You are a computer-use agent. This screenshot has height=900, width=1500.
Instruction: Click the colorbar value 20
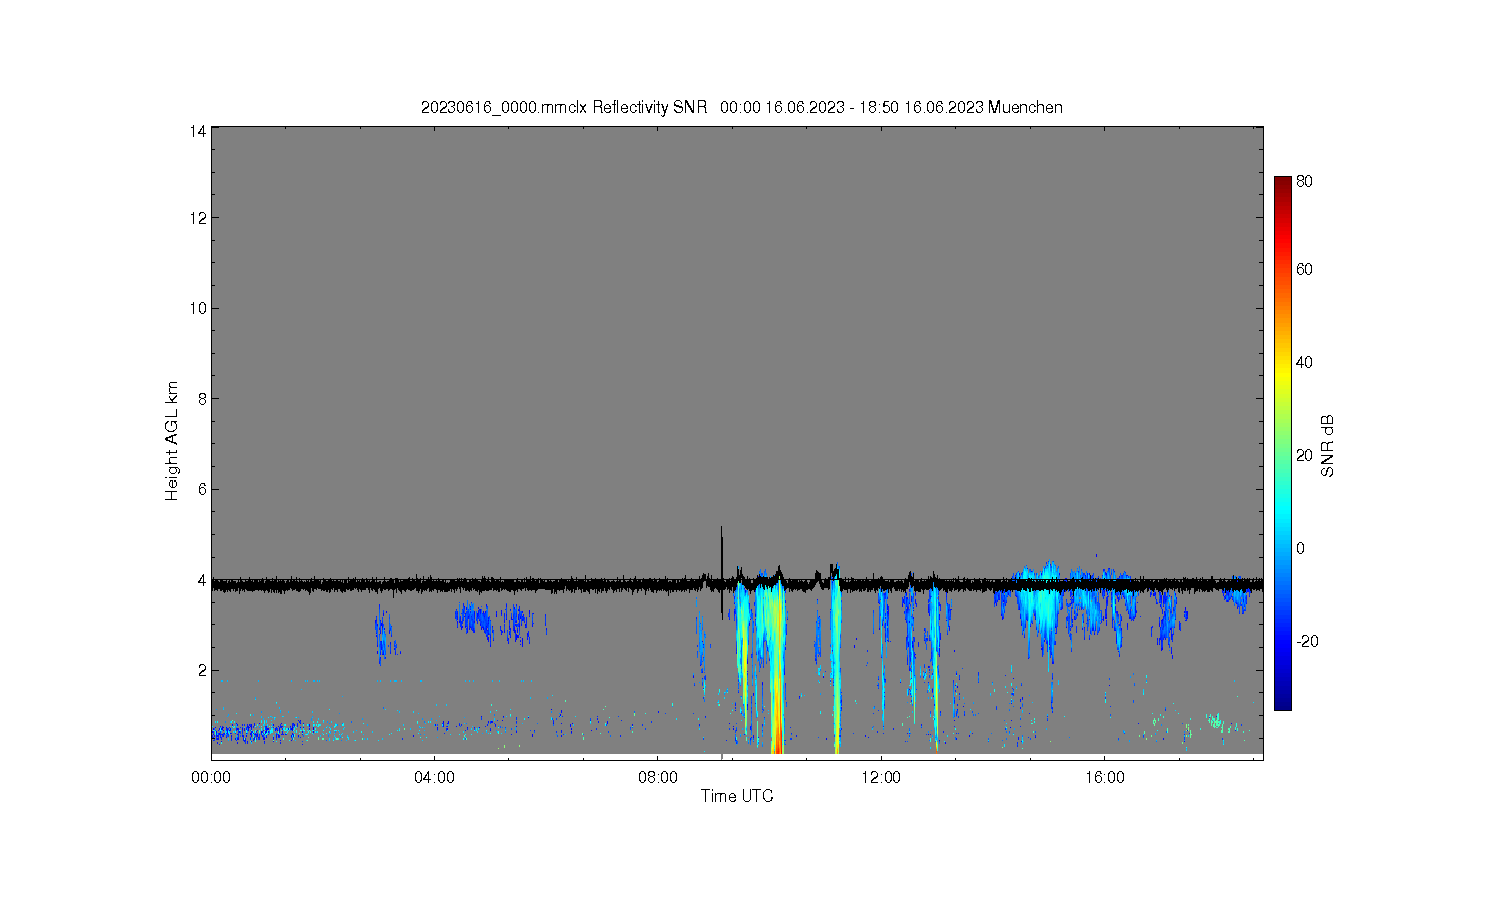coord(1304,455)
